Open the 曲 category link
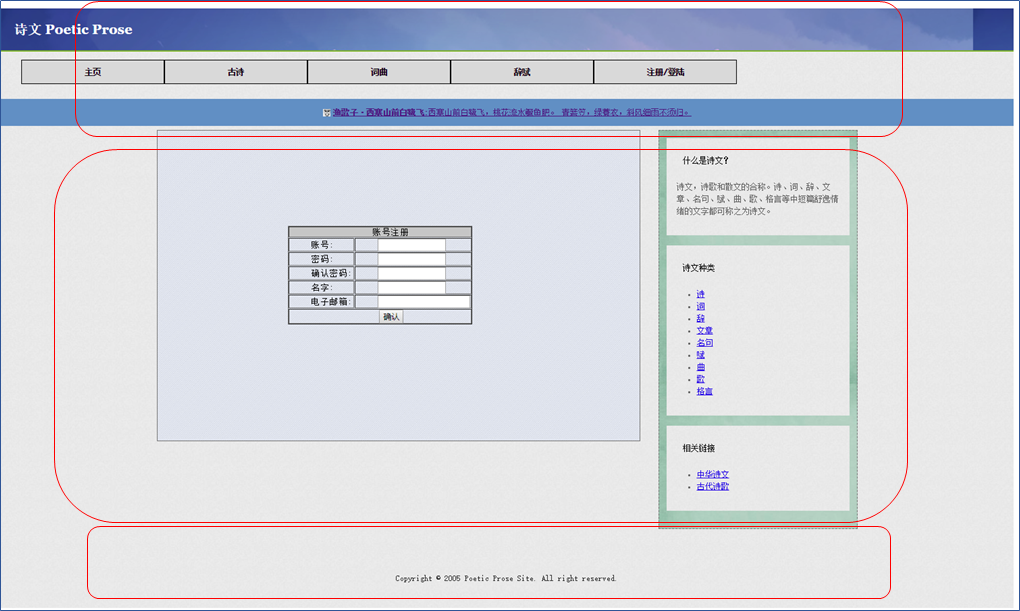The height and width of the screenshot is (611, 1020). 701,368
